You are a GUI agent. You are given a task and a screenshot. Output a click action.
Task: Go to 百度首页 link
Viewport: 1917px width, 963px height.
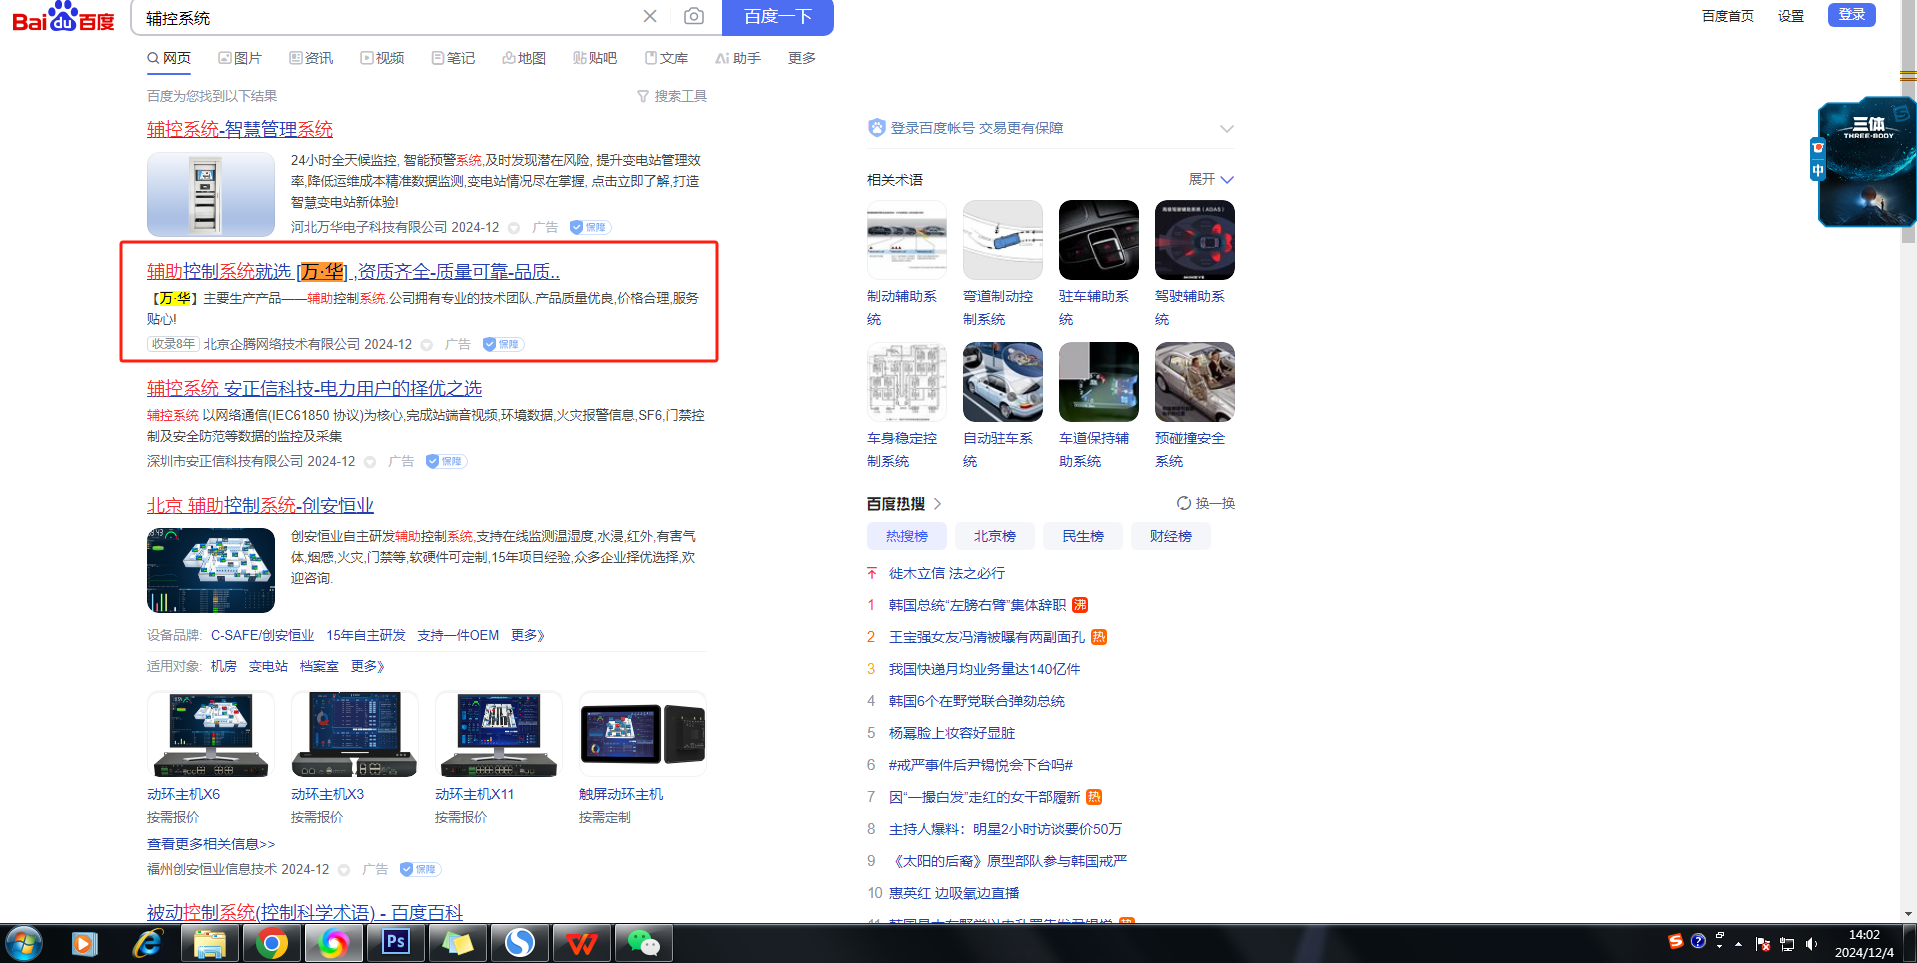tap(1728, 16)
